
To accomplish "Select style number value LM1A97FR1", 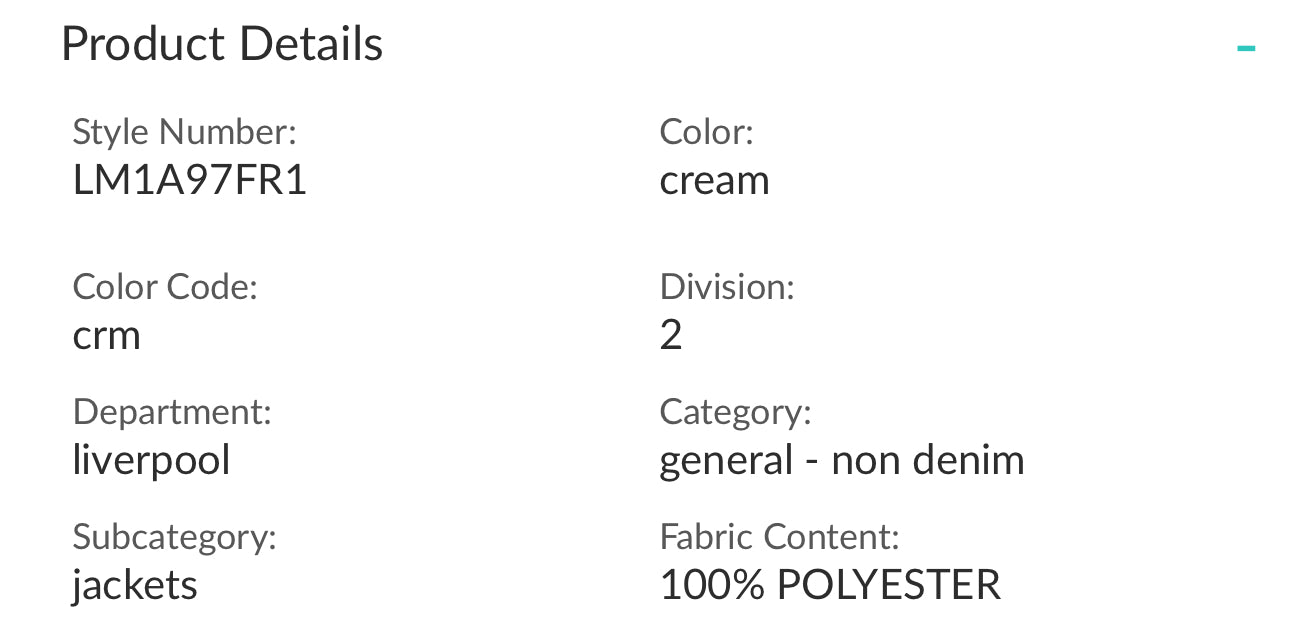I will [x=190, y=181].
